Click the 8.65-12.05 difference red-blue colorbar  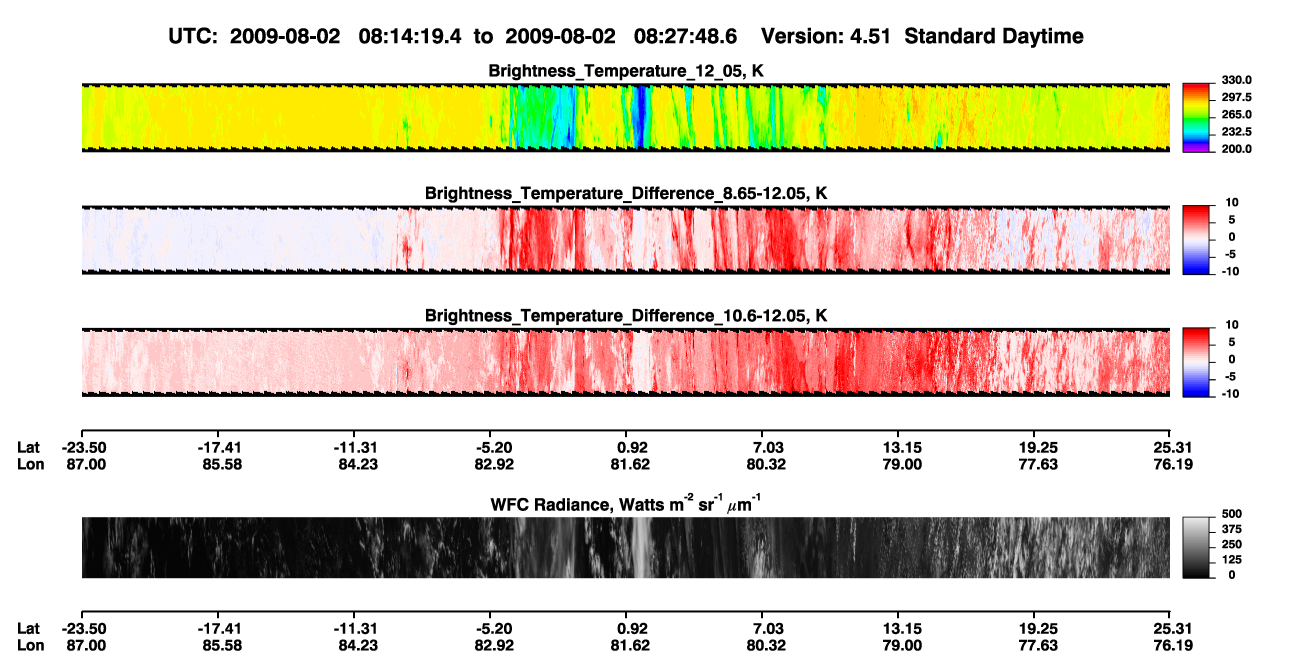(1195, 240)
